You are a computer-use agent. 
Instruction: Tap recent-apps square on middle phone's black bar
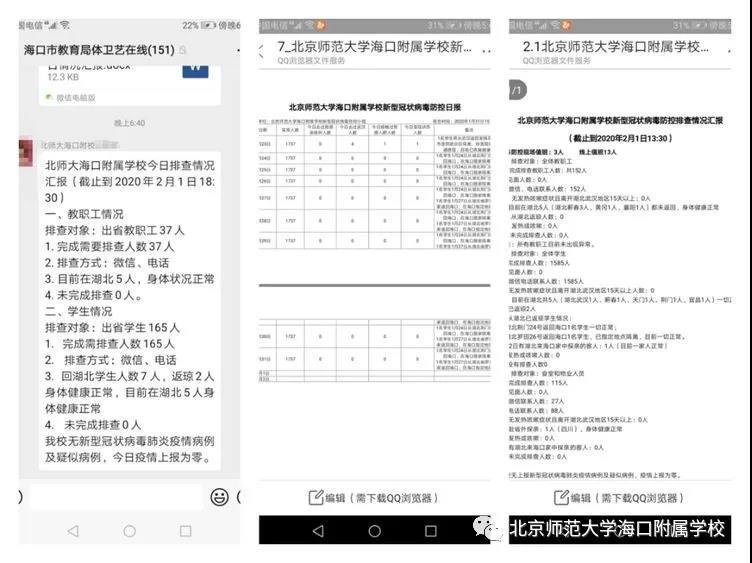point(431,531)
